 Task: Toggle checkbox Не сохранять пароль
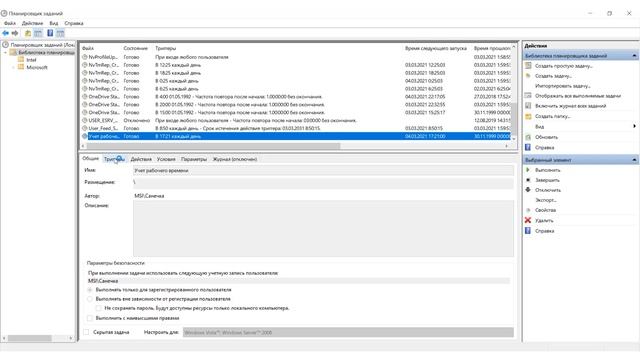pyautogui.click(x=98, y=308)
